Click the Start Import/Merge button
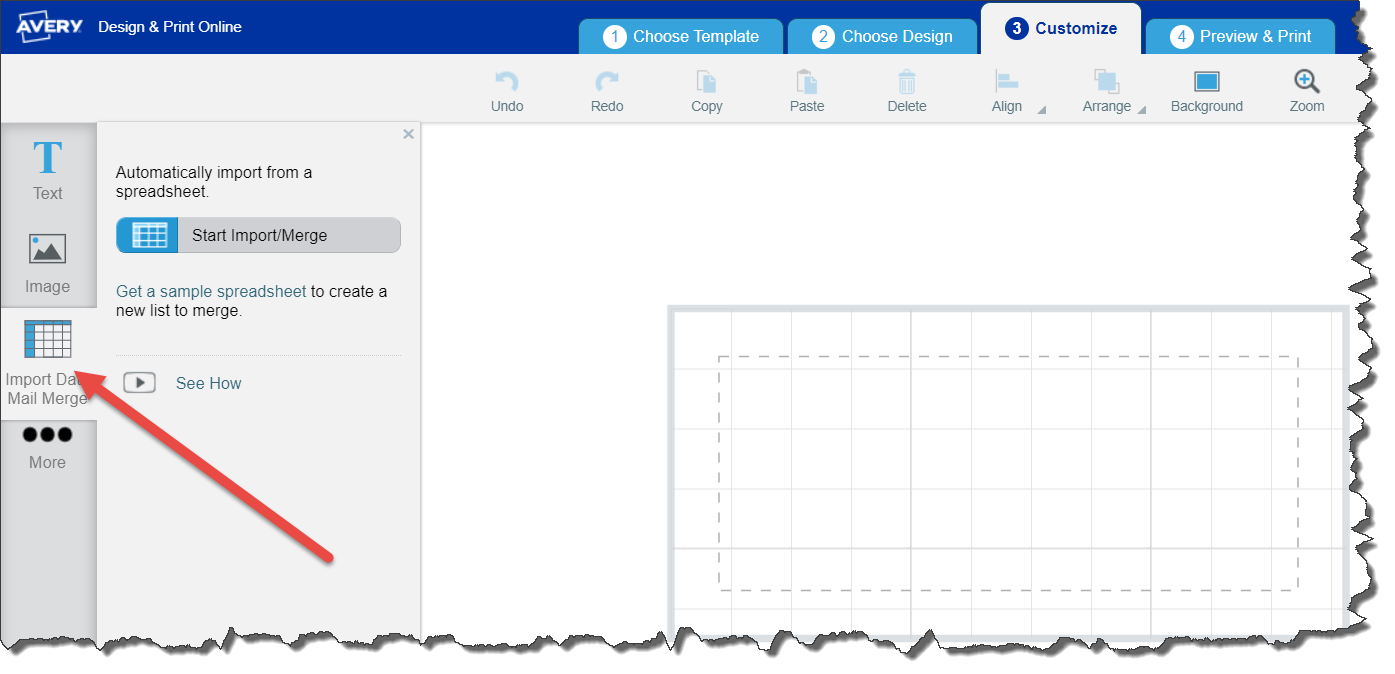The image size is (1395, 674). [x=258, y=236]
